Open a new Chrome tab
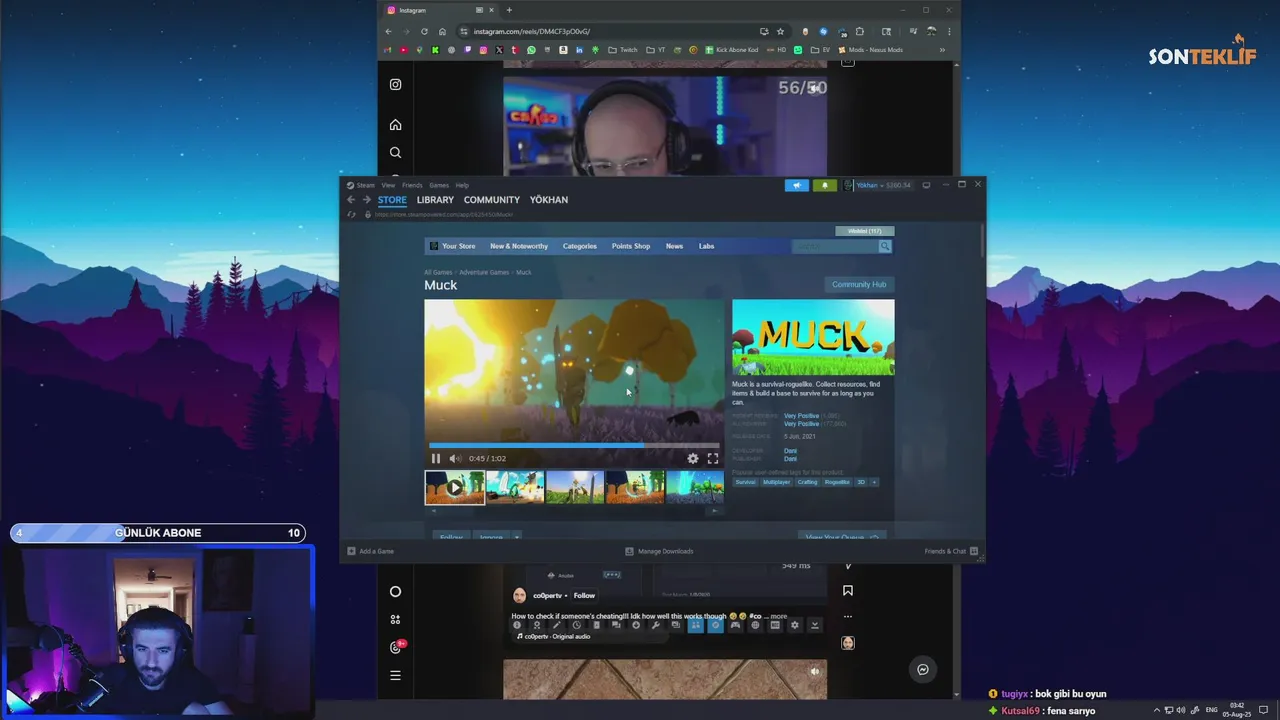The width and height of the screenshot is (1280, 720). 509,10
